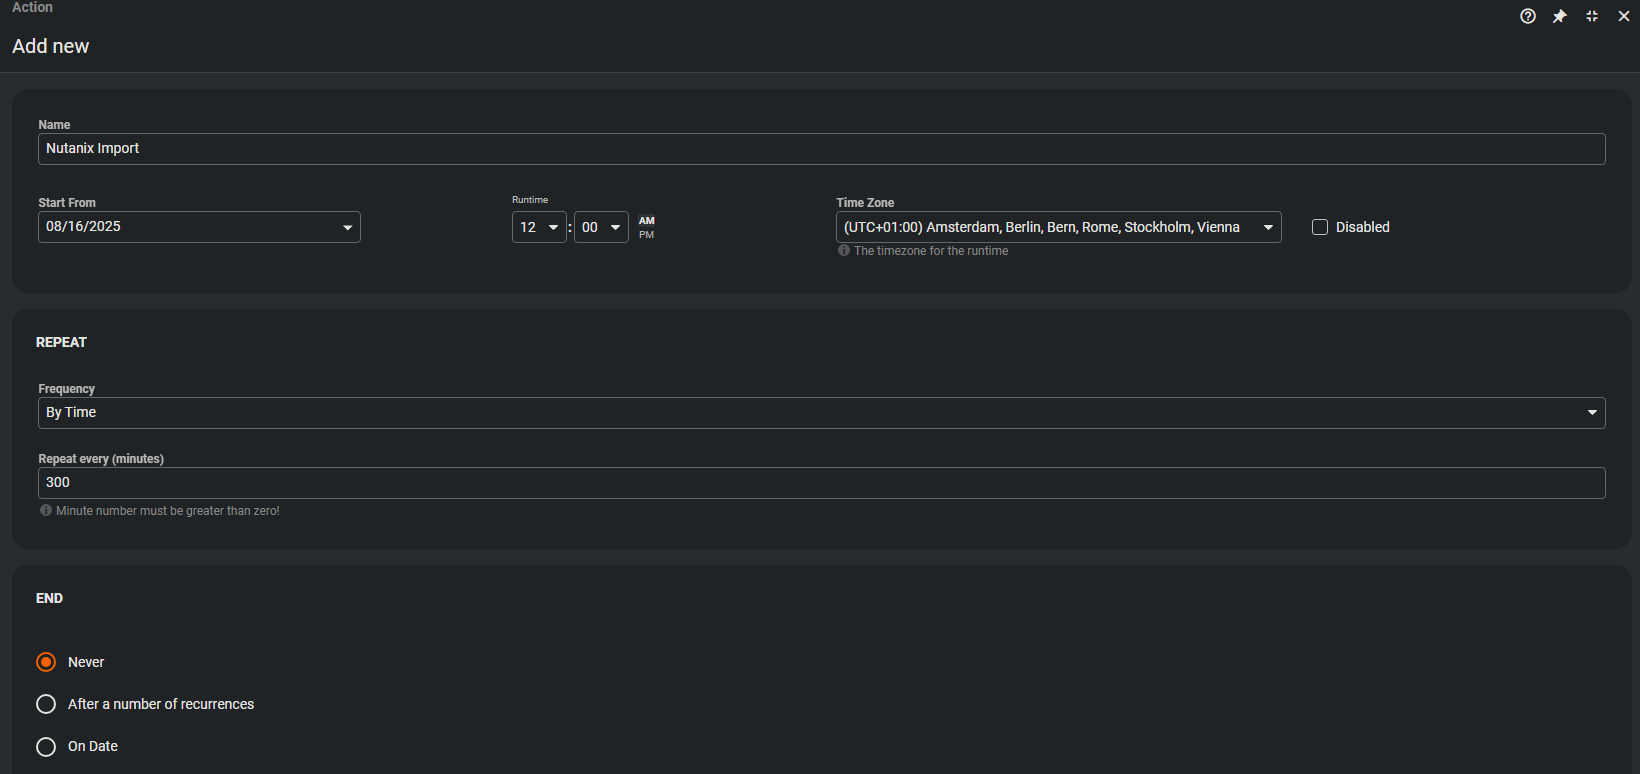Screen dimensions: 1640x774
Task: Select the Never end option
Action: tap(46, 662)
